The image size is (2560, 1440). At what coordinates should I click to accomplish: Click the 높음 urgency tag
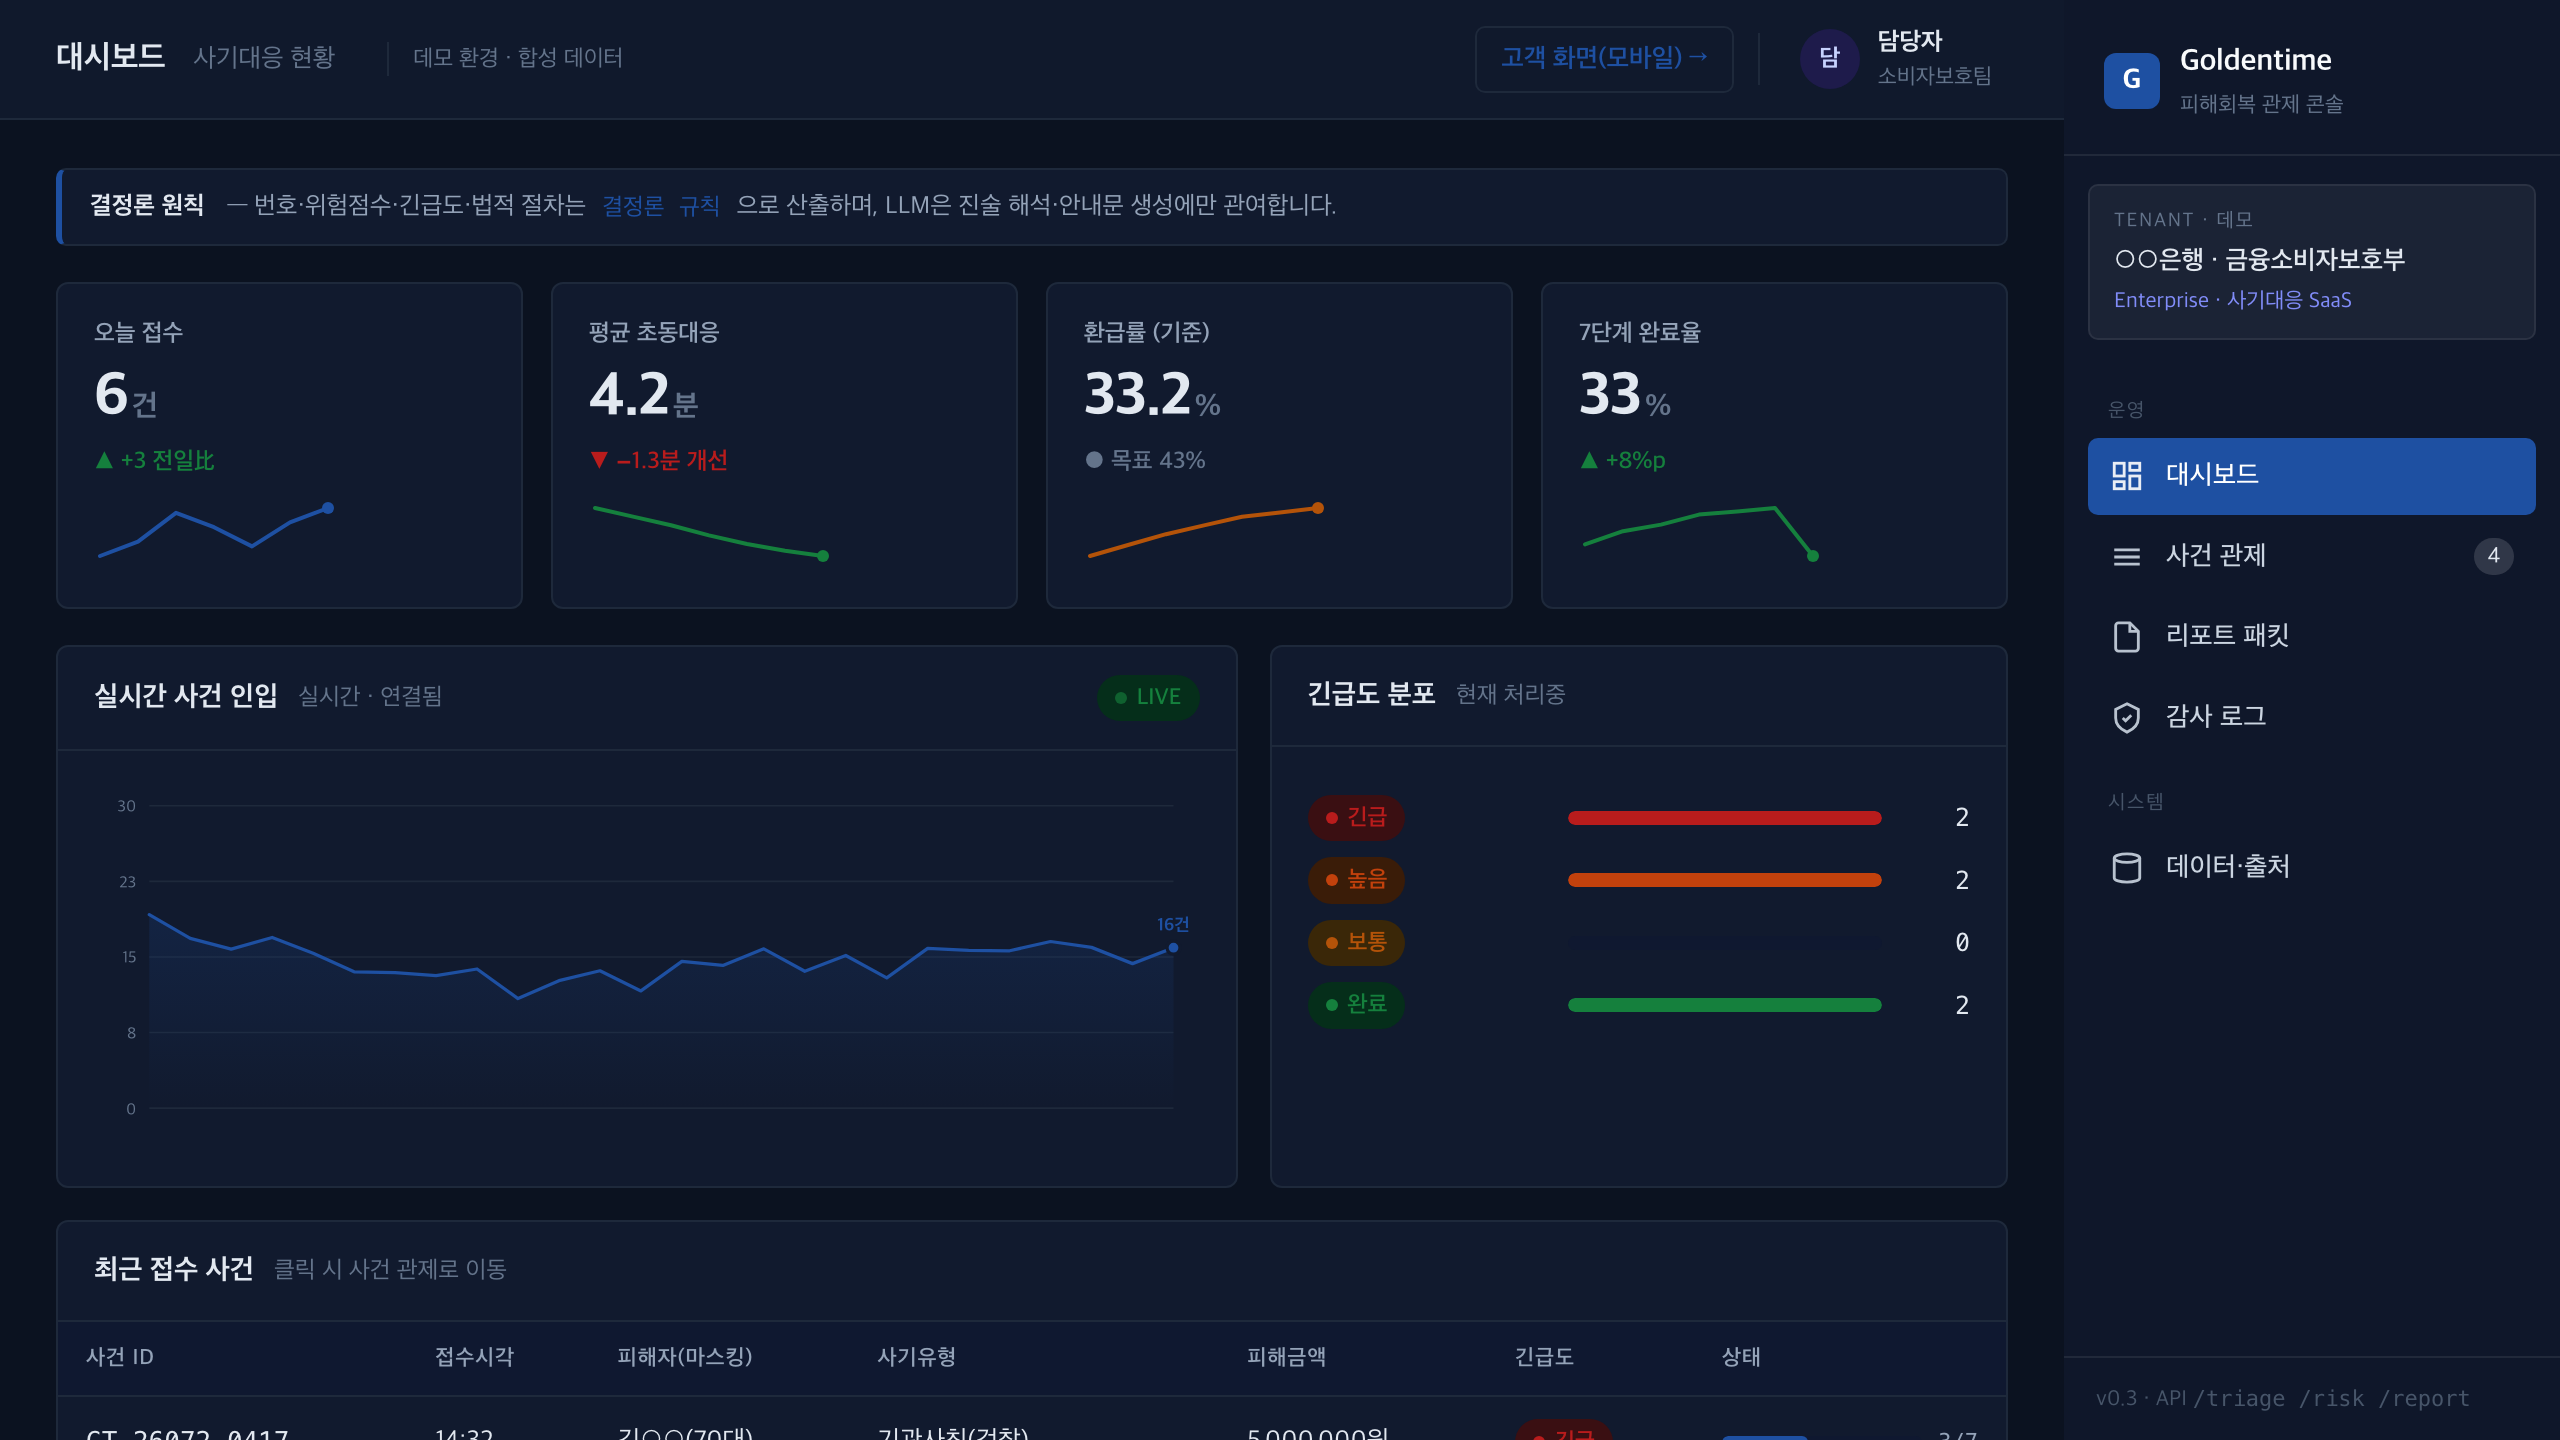point(1356,880)
